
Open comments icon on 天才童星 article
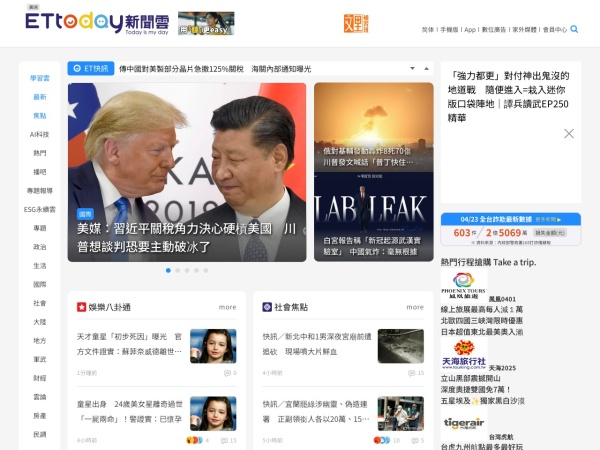227,373
